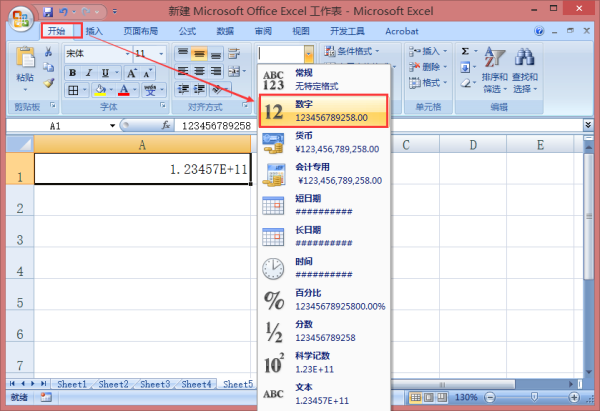The height and width of the screenshot is (411, 600).
Task: Undo the last action
Action: tap(64, 12)
